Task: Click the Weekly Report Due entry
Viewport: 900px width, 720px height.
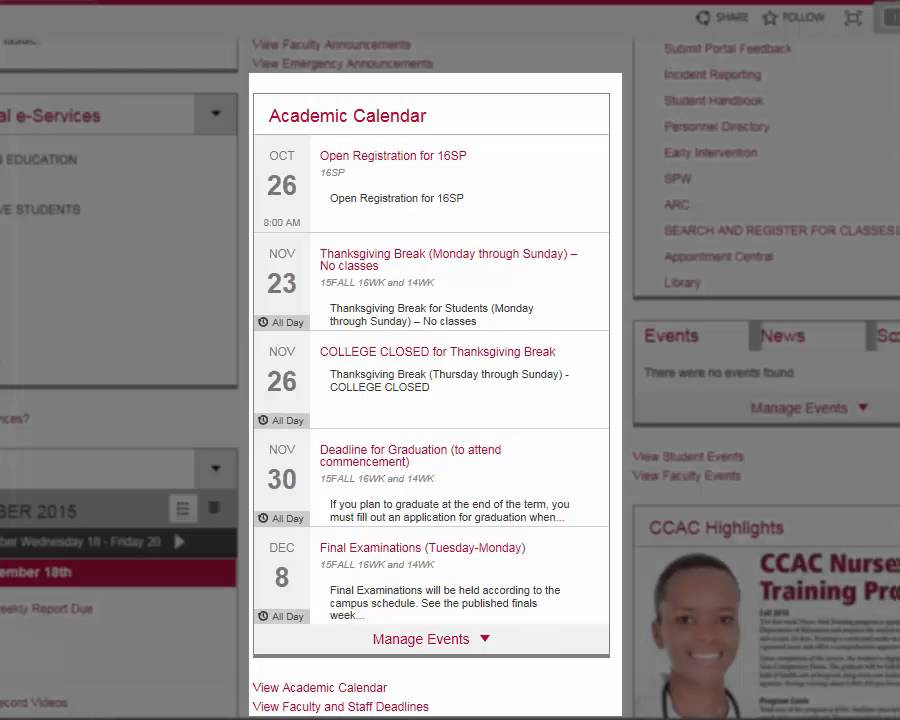Action: coord(47,609)
